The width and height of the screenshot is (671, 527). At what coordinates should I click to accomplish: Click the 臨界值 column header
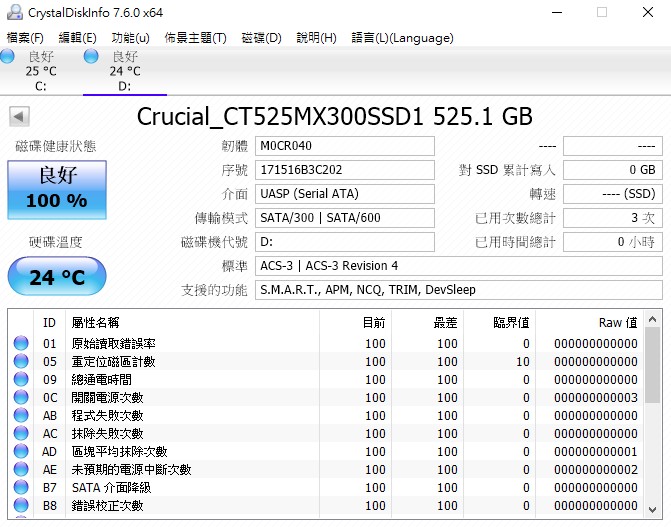pyautogui.click(x=499, y=322)
